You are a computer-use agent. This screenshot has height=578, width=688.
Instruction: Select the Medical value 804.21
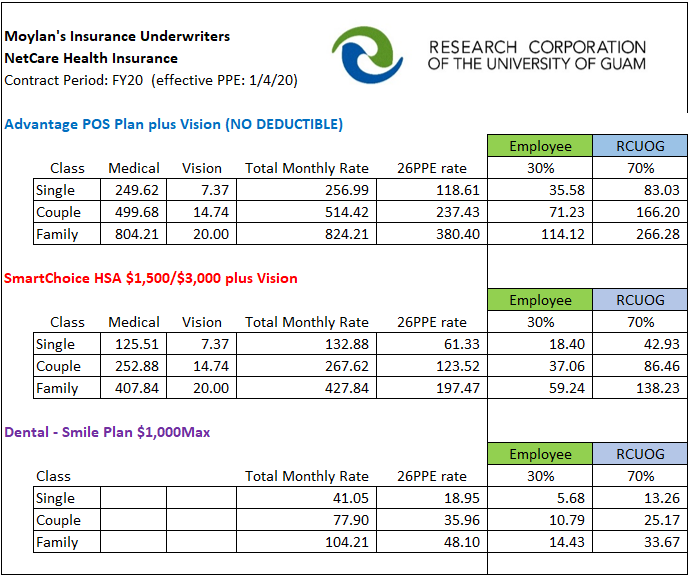point(133,234)
